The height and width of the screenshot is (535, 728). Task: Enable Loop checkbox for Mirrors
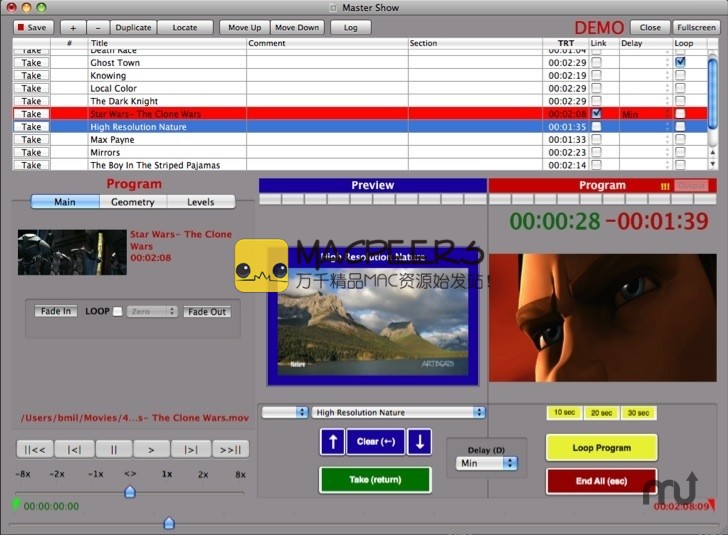point(680,152)
